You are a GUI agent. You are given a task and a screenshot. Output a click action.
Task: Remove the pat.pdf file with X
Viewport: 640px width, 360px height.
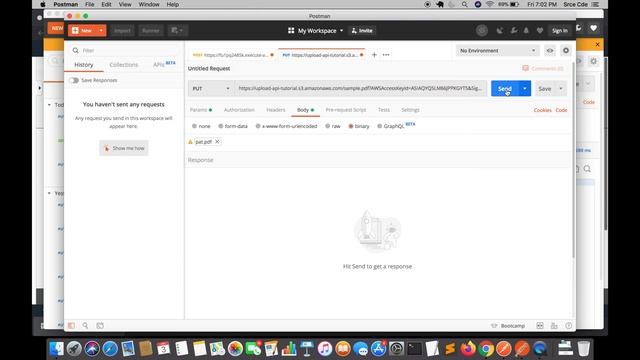tap(217, 142)
